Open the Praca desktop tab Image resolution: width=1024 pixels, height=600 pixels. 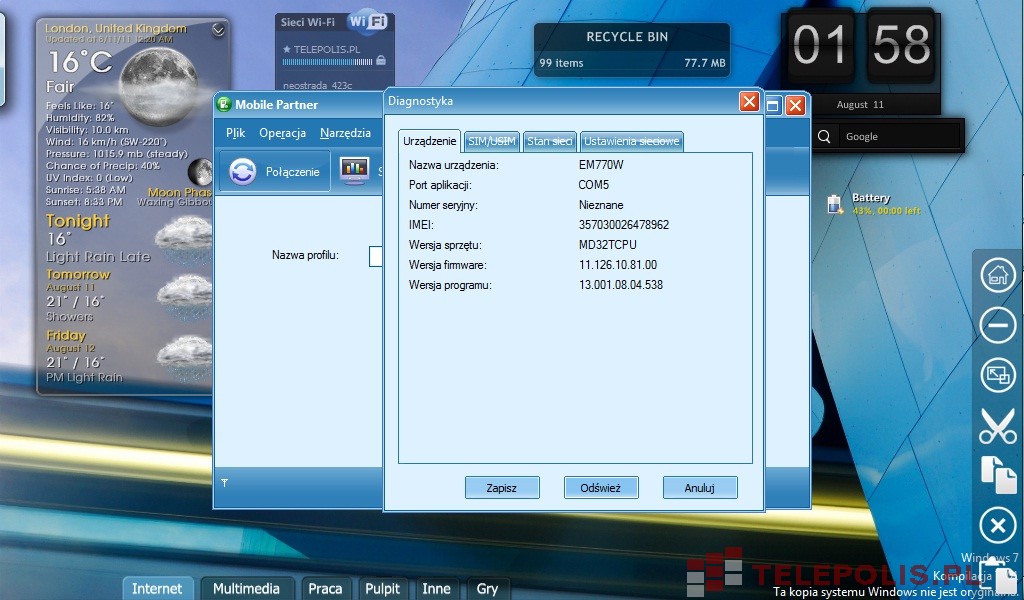click(x=325, y=588)
